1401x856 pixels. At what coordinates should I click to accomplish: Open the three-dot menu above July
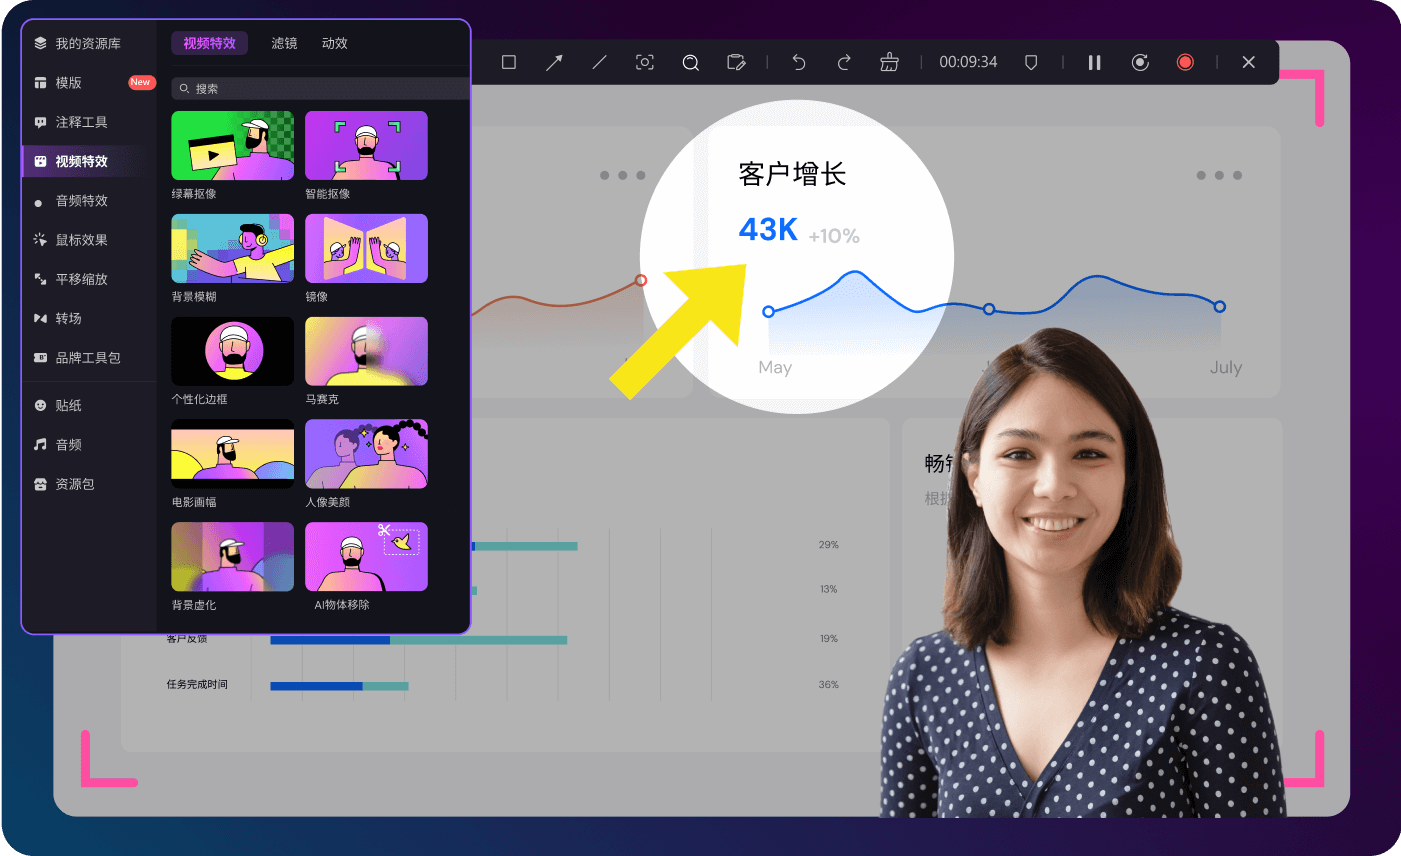coord(1219,175)
